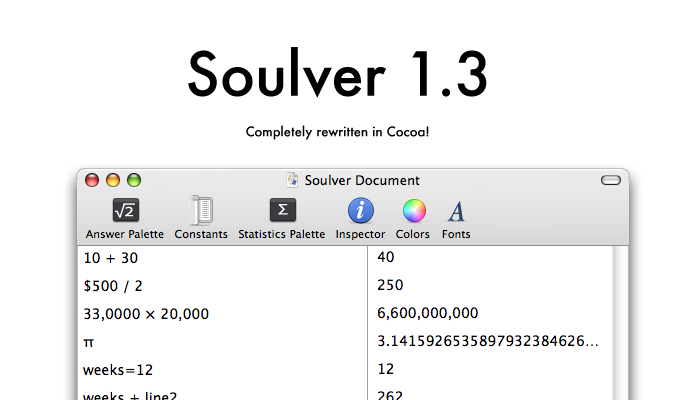Select the answer 262
Image resolution: width=677 pixels, height=400 pixels.
click(390, 395)
